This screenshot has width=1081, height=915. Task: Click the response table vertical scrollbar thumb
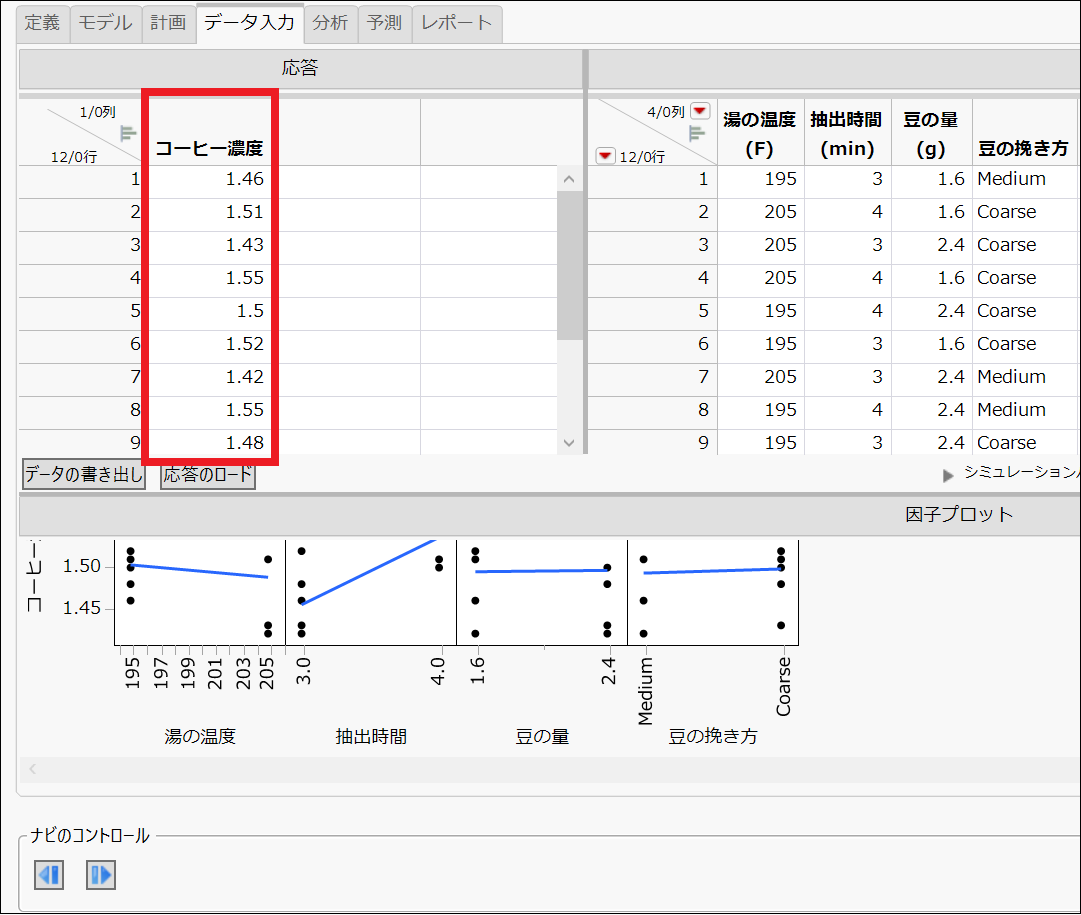(569, 265)
